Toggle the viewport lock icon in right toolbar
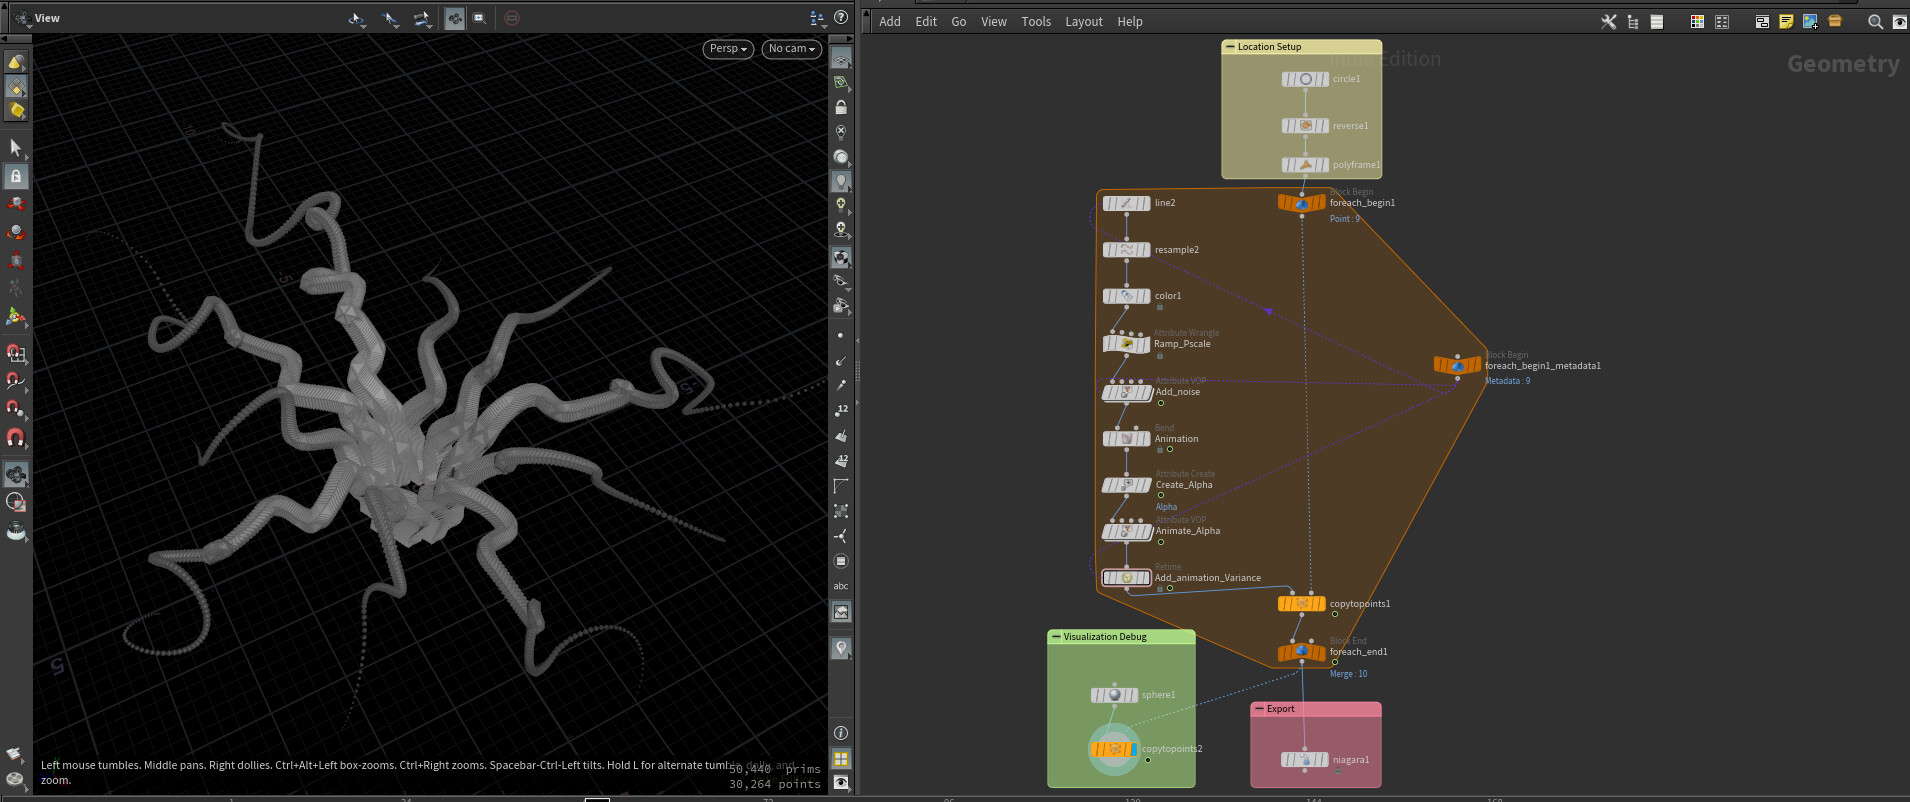Viewport: 1910px width, 802px height. [x=841, y=107]
